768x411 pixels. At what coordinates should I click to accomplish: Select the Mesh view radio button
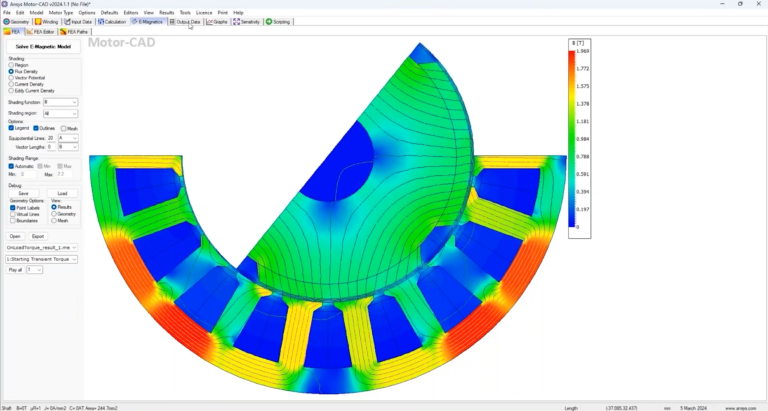click(x=54, y=221)
